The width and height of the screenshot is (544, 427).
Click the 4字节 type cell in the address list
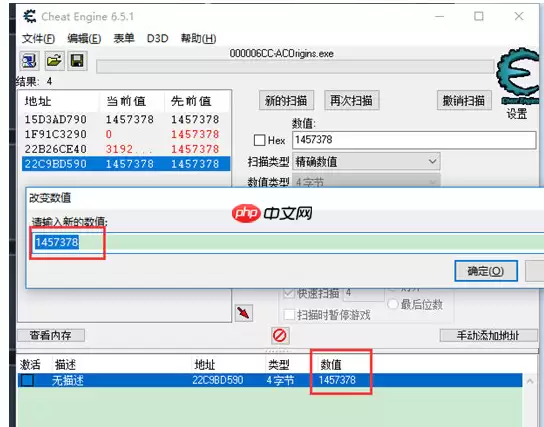[x=280, y=381]
